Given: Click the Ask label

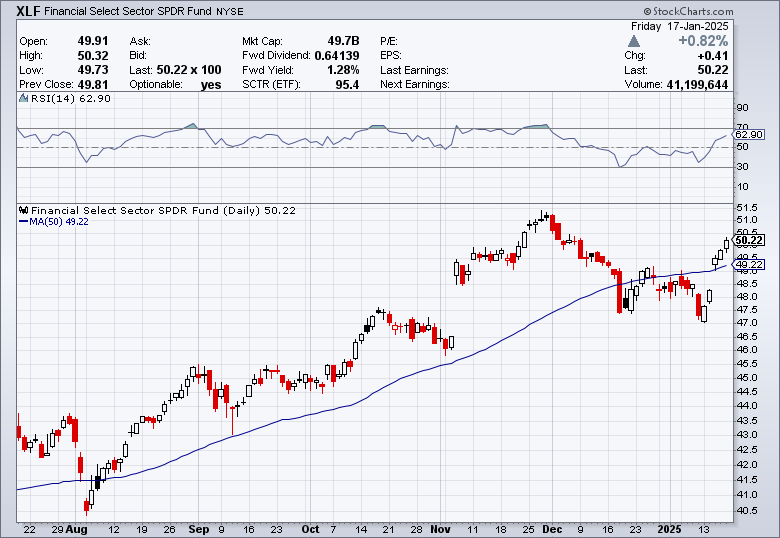Looking at the screenshot, I should (140, 41).
